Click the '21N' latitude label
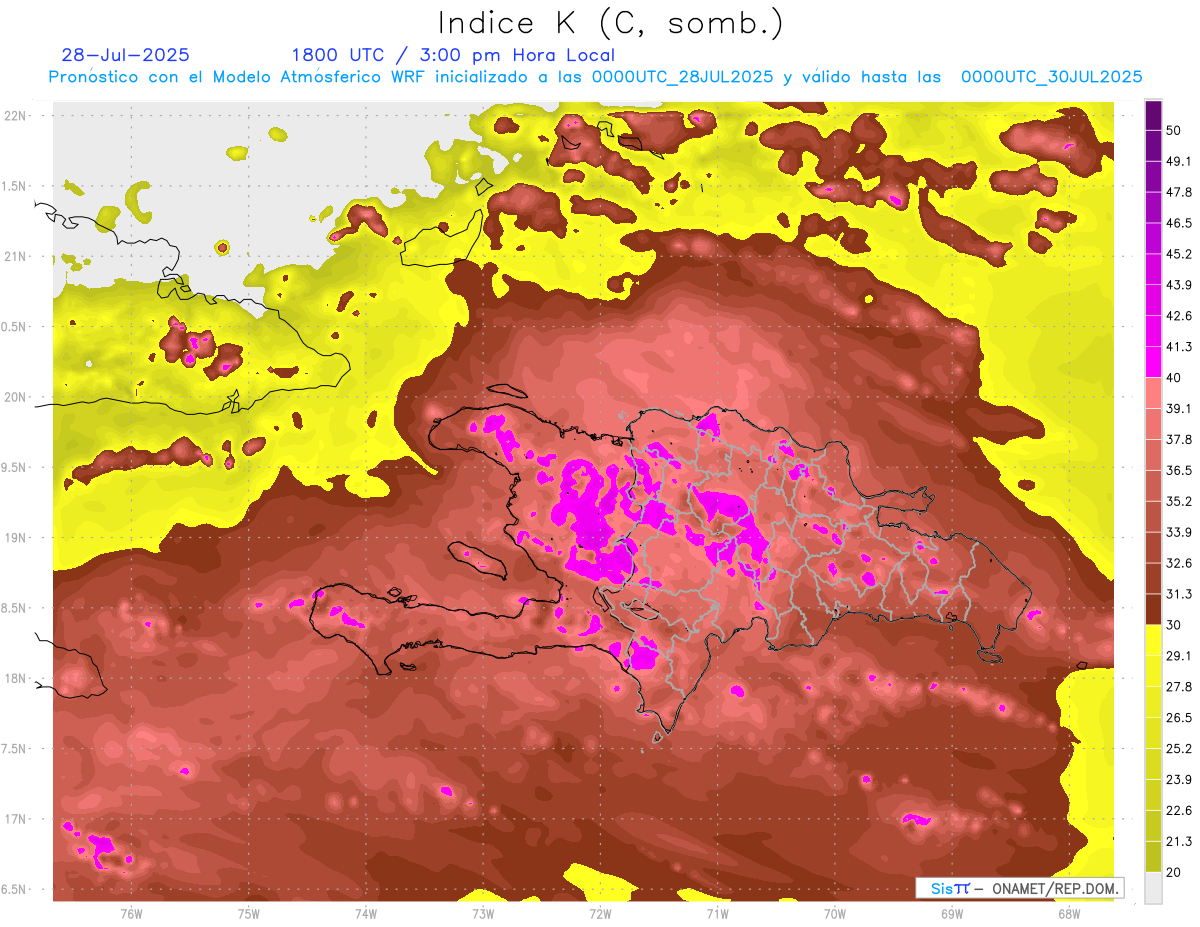 [x=17, y=256]
